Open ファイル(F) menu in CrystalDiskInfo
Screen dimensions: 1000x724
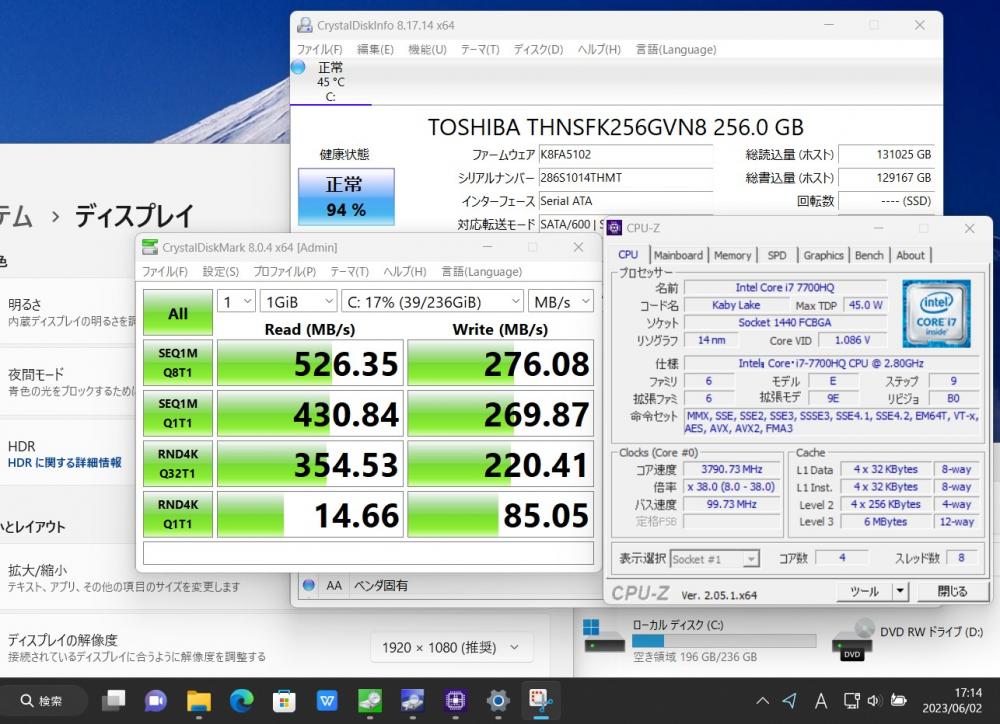320,50
